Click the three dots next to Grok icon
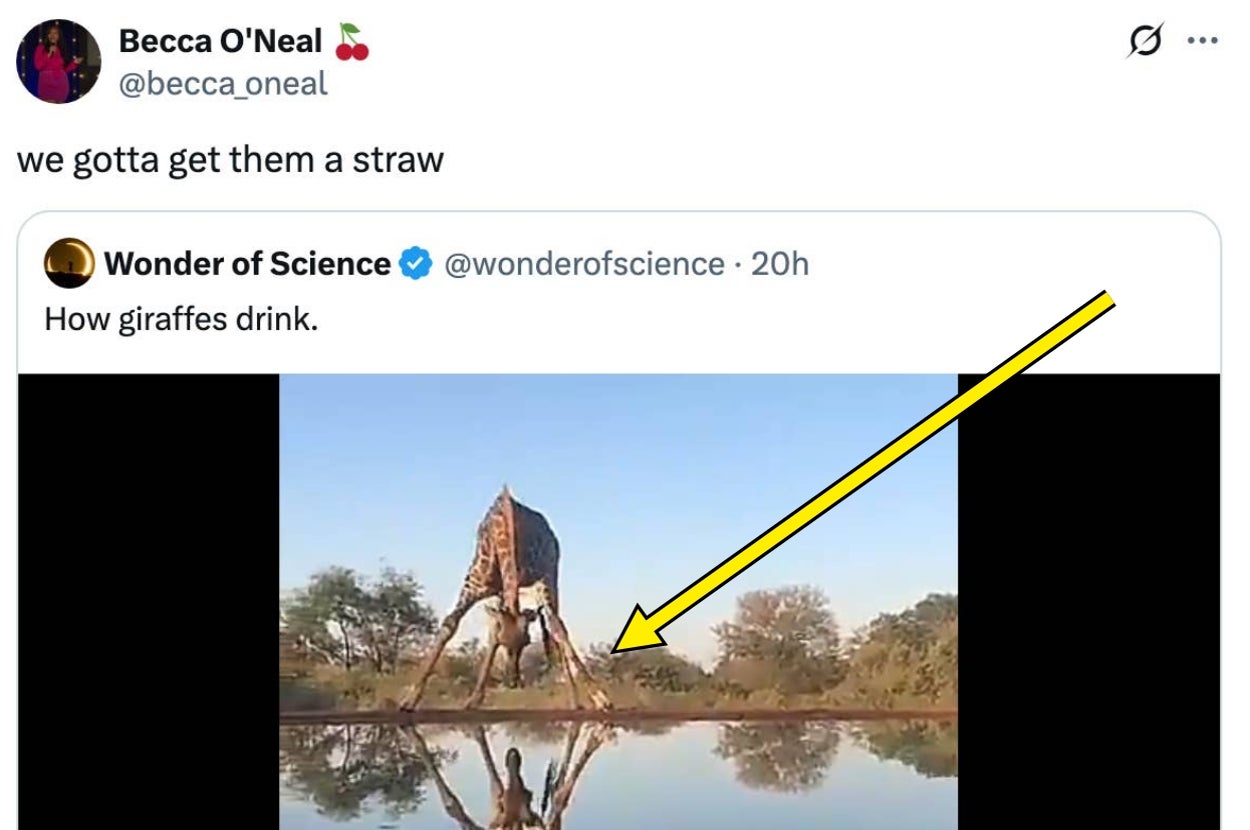 click(x=1203, y=40)
